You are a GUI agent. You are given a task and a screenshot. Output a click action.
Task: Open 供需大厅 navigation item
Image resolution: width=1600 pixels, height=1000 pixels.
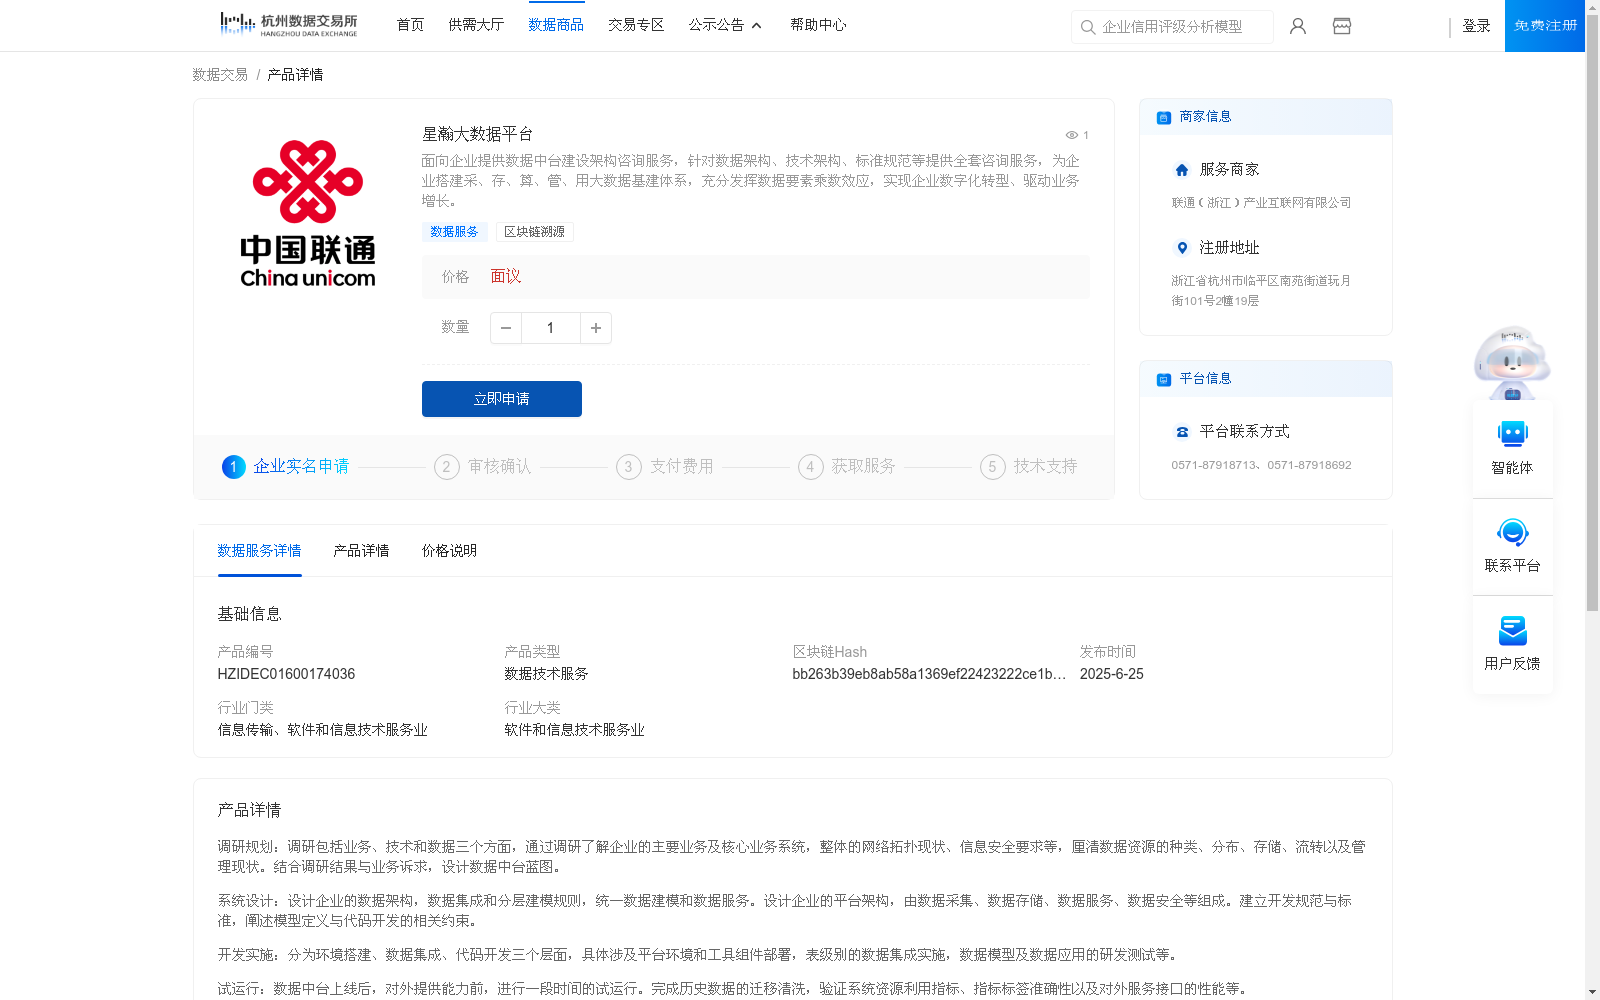coord(476,25)
